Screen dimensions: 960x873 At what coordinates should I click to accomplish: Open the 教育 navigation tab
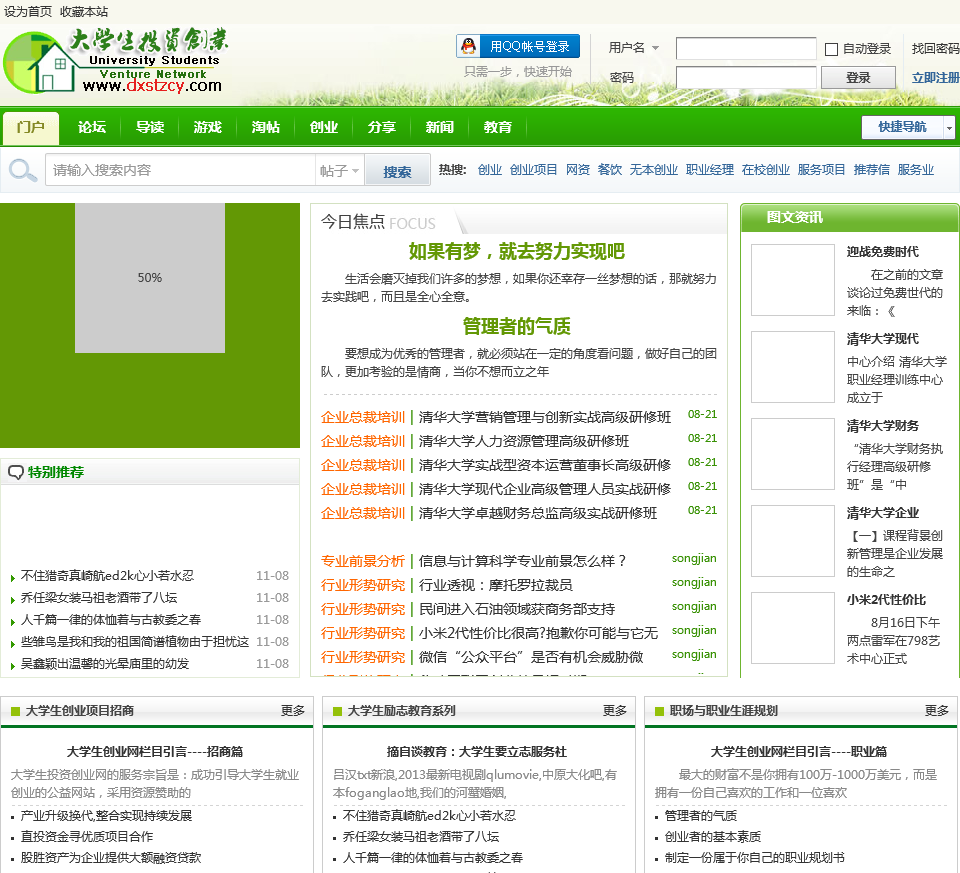click(x=498, y=127)
